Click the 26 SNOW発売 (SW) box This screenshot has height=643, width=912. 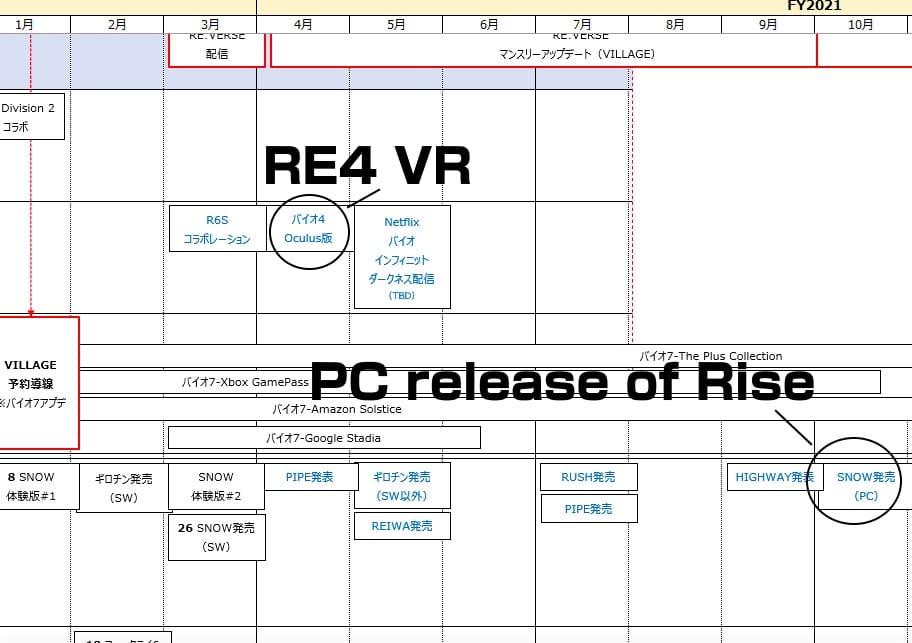[x=216, y=537]
